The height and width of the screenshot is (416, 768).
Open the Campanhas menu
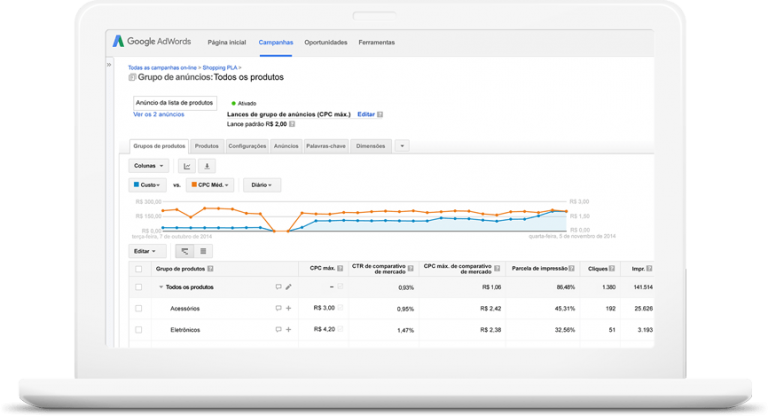tap(276, 43)
